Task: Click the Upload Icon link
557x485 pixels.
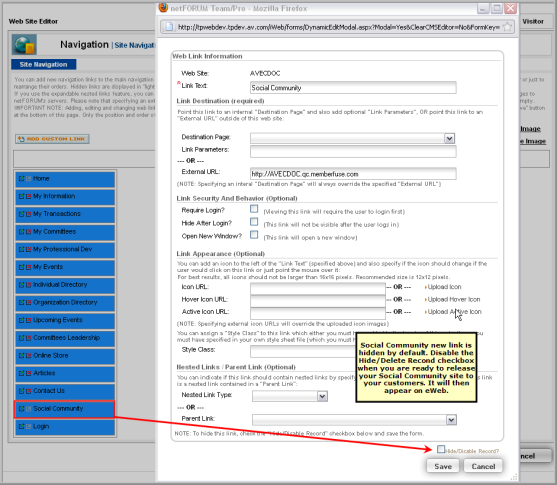Action: coord(444,287)
